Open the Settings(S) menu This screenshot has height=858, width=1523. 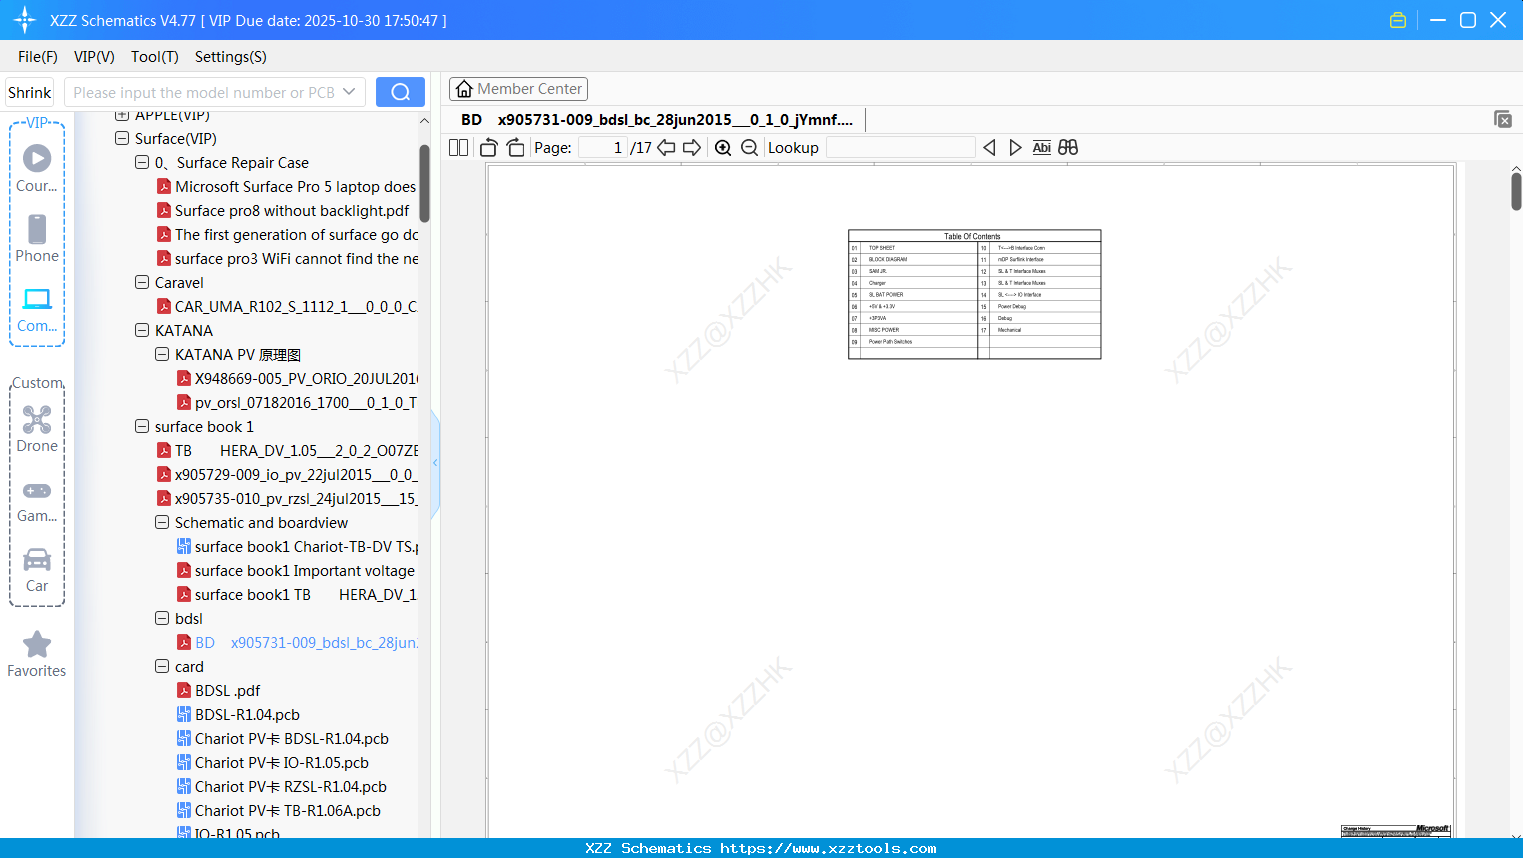[x=231, y=57]
